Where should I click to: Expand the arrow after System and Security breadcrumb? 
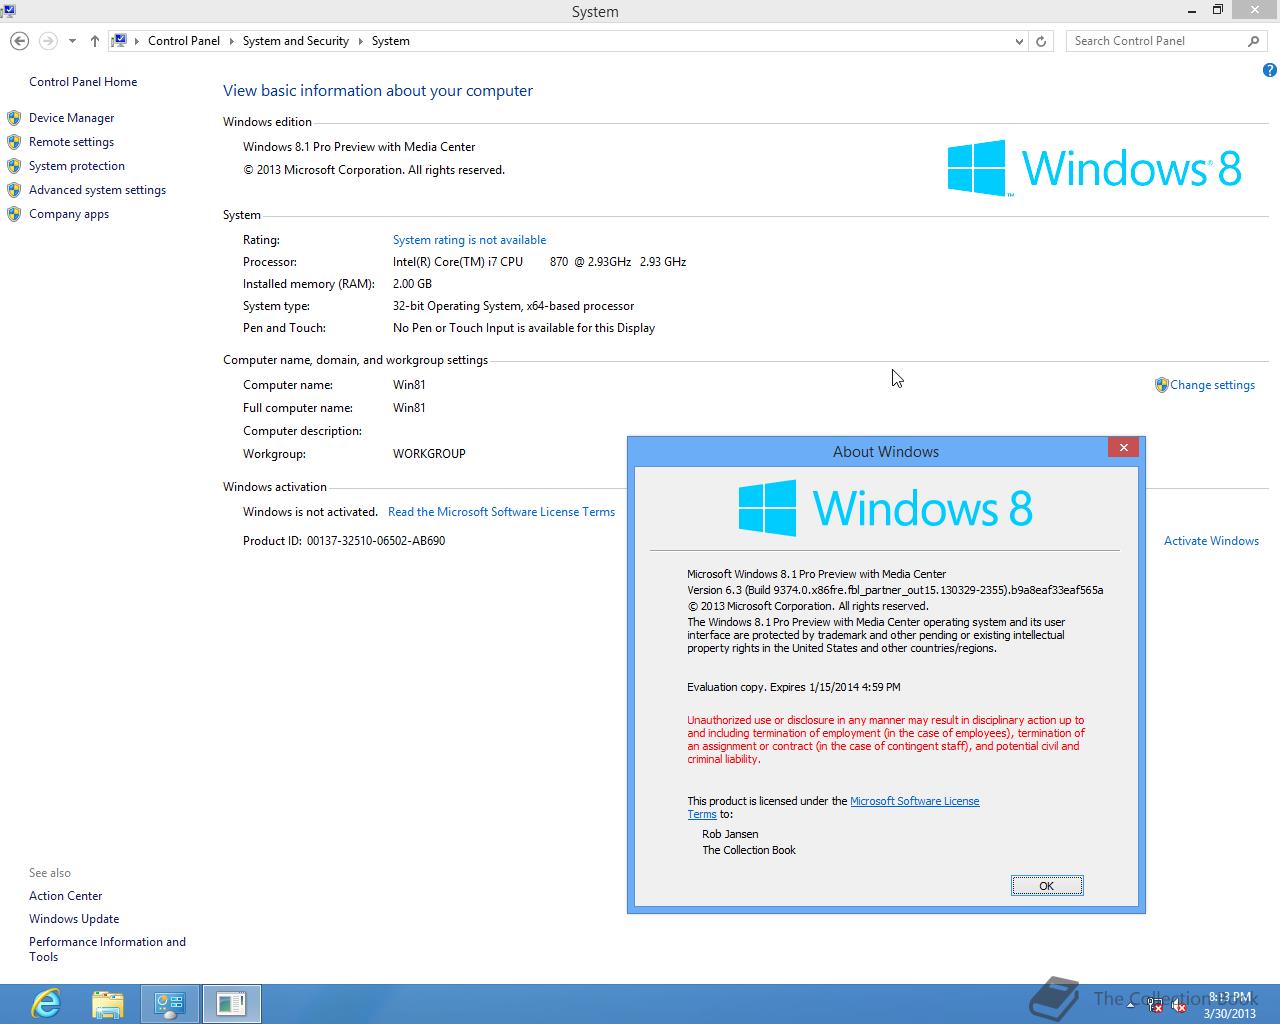[x=361, y=41]
